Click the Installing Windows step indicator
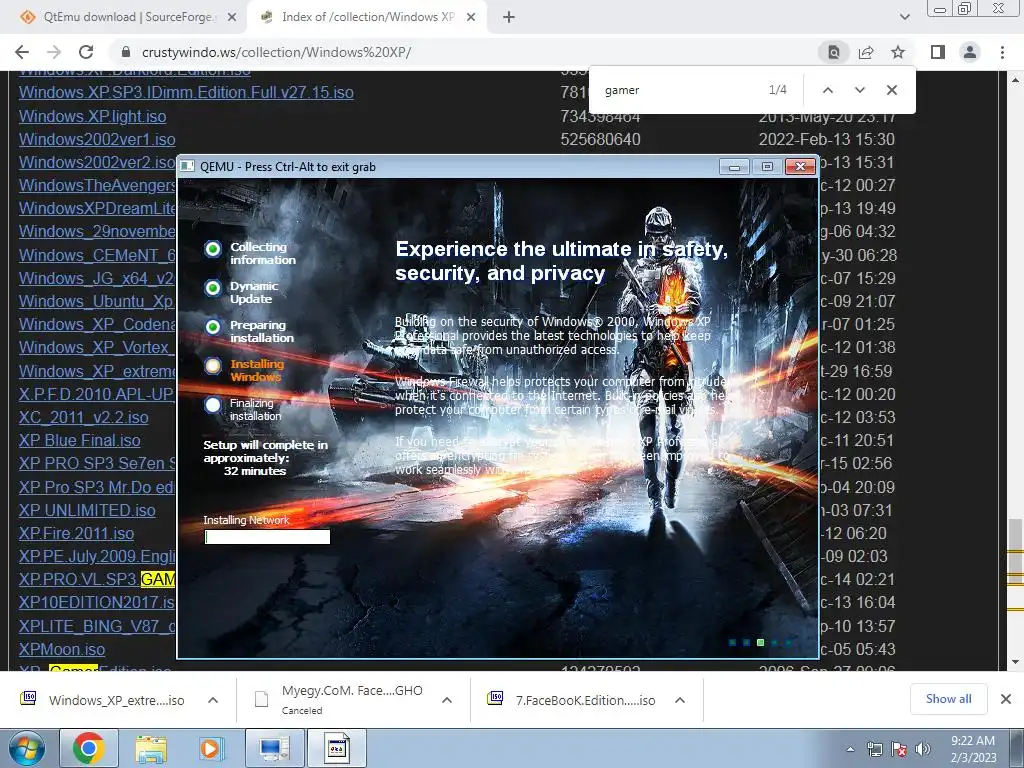 [213, 366]
